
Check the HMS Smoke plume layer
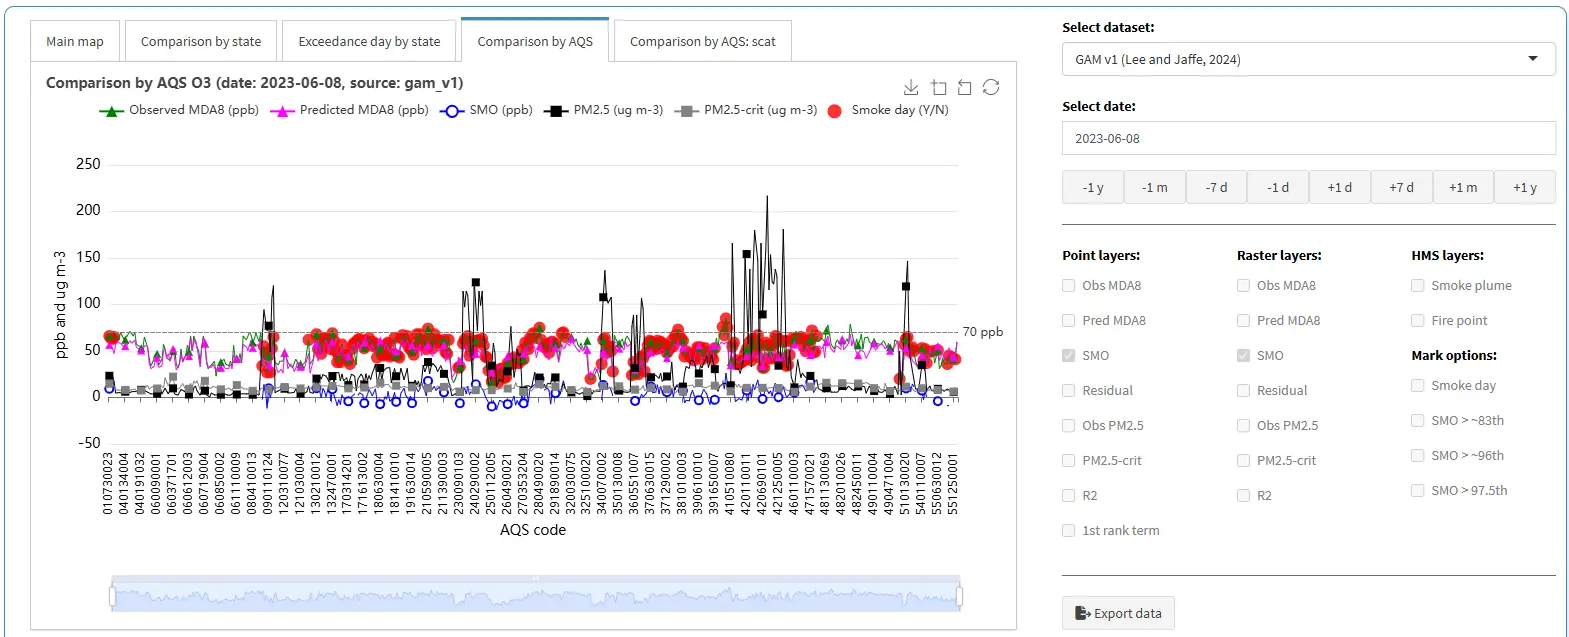1418,286
